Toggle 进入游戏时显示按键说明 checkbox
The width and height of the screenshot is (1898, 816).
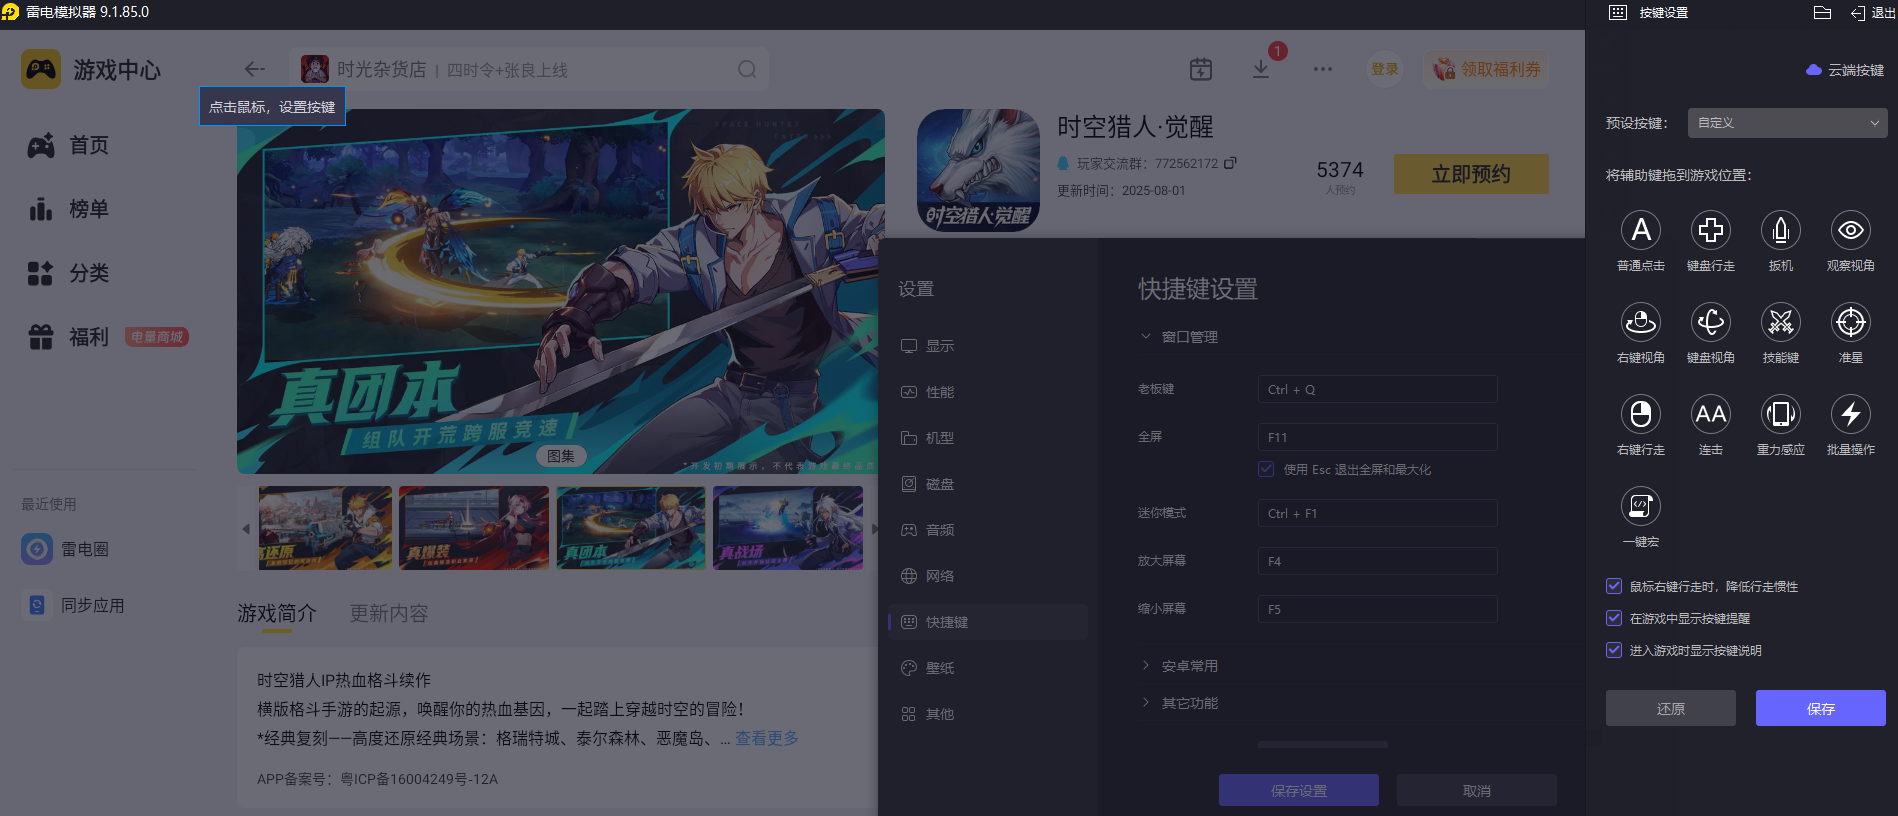click(1614, 650)
